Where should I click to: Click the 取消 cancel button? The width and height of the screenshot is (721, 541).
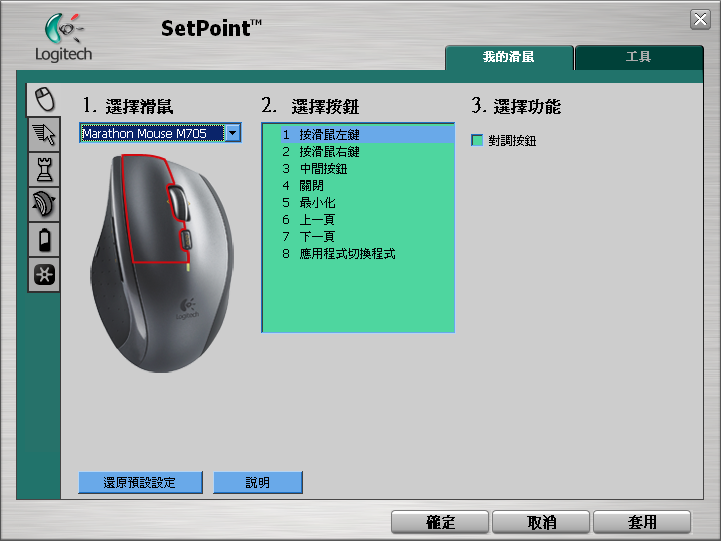point(541,522)
